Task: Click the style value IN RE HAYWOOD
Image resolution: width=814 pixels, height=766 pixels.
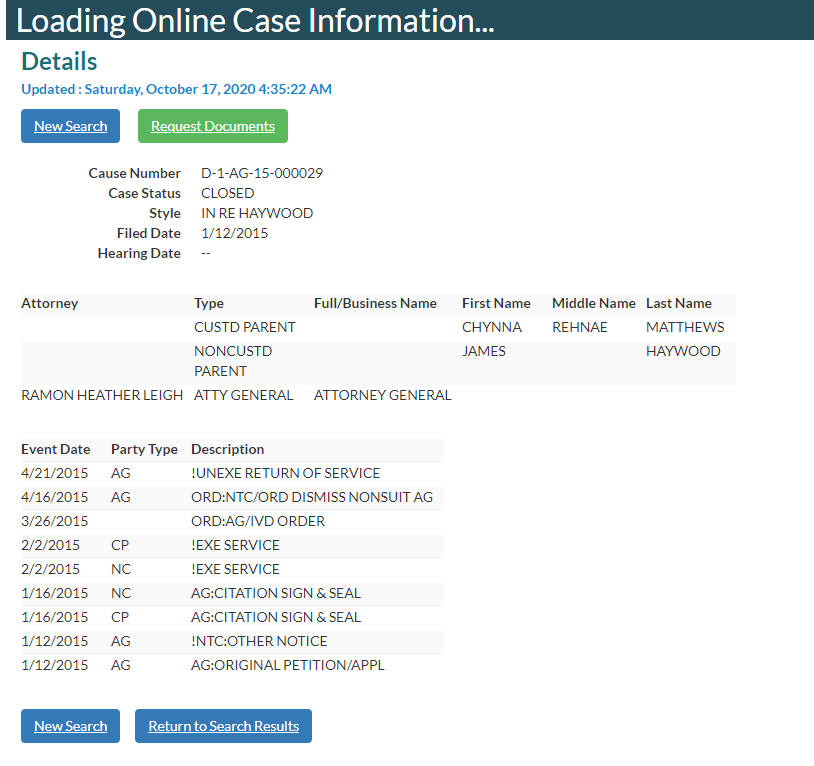Action: [x=257, y=213]
